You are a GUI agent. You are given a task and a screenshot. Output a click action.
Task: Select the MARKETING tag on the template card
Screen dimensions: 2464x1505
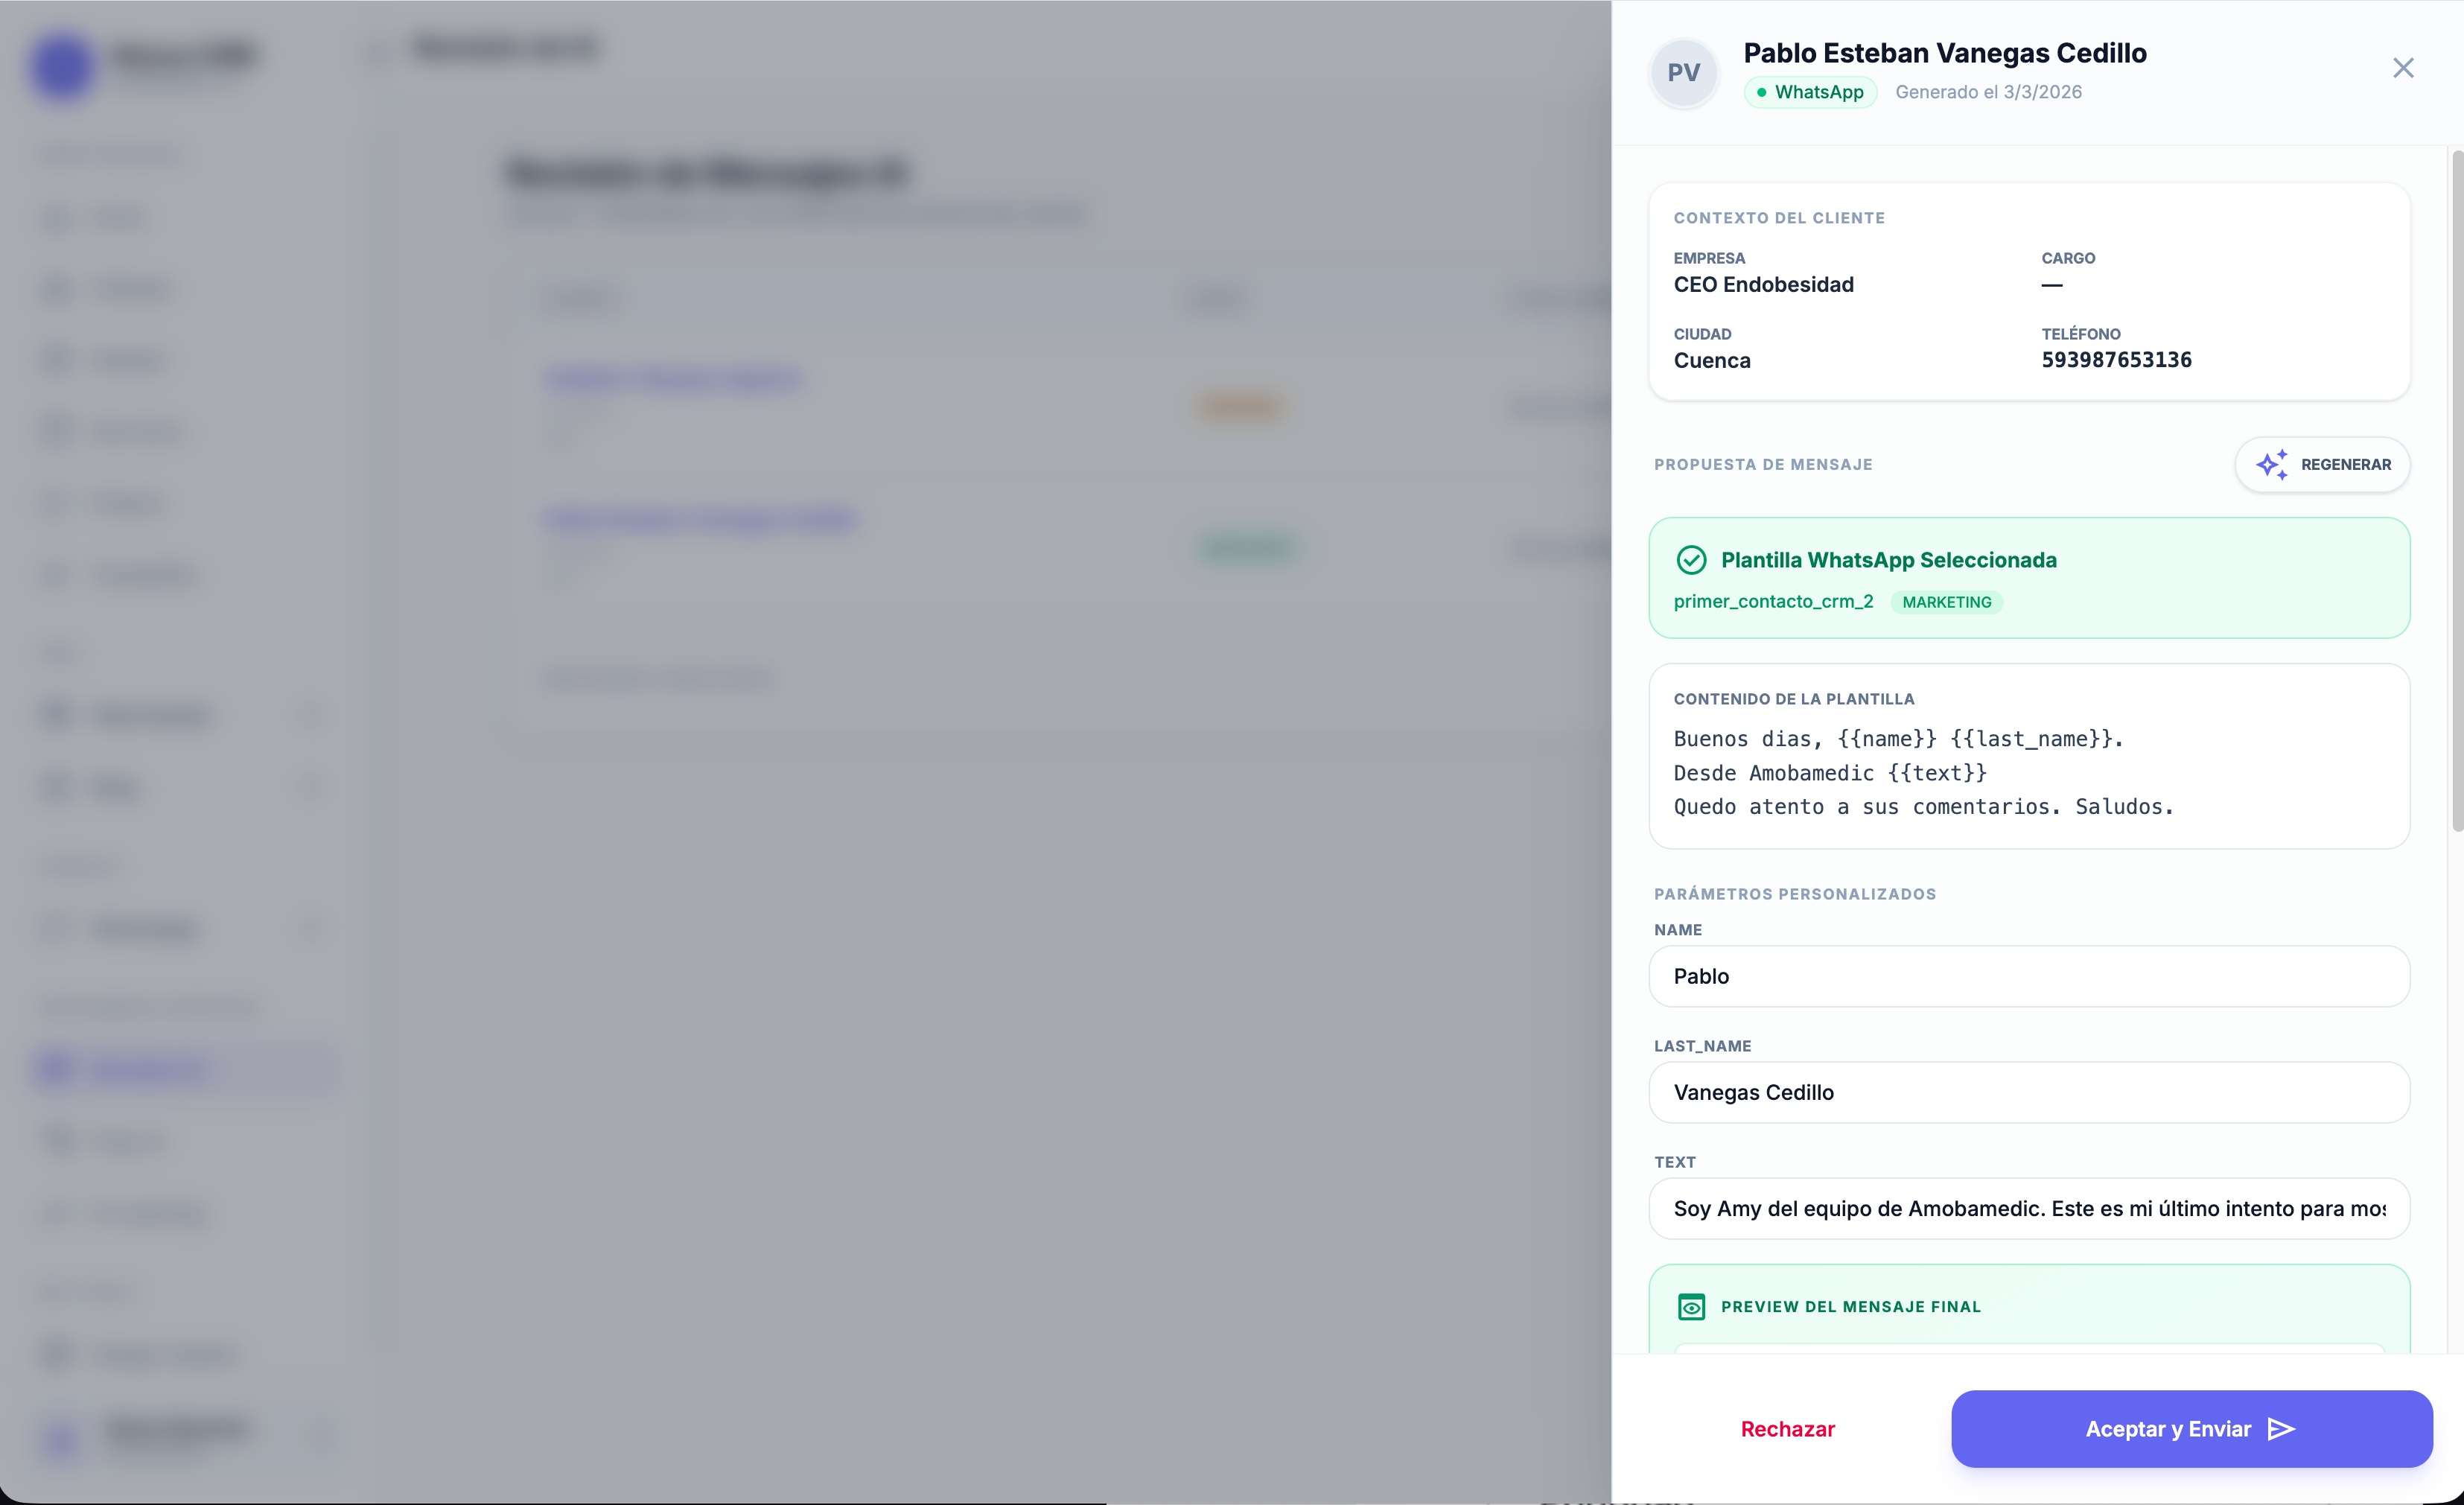pos(1945,602)
